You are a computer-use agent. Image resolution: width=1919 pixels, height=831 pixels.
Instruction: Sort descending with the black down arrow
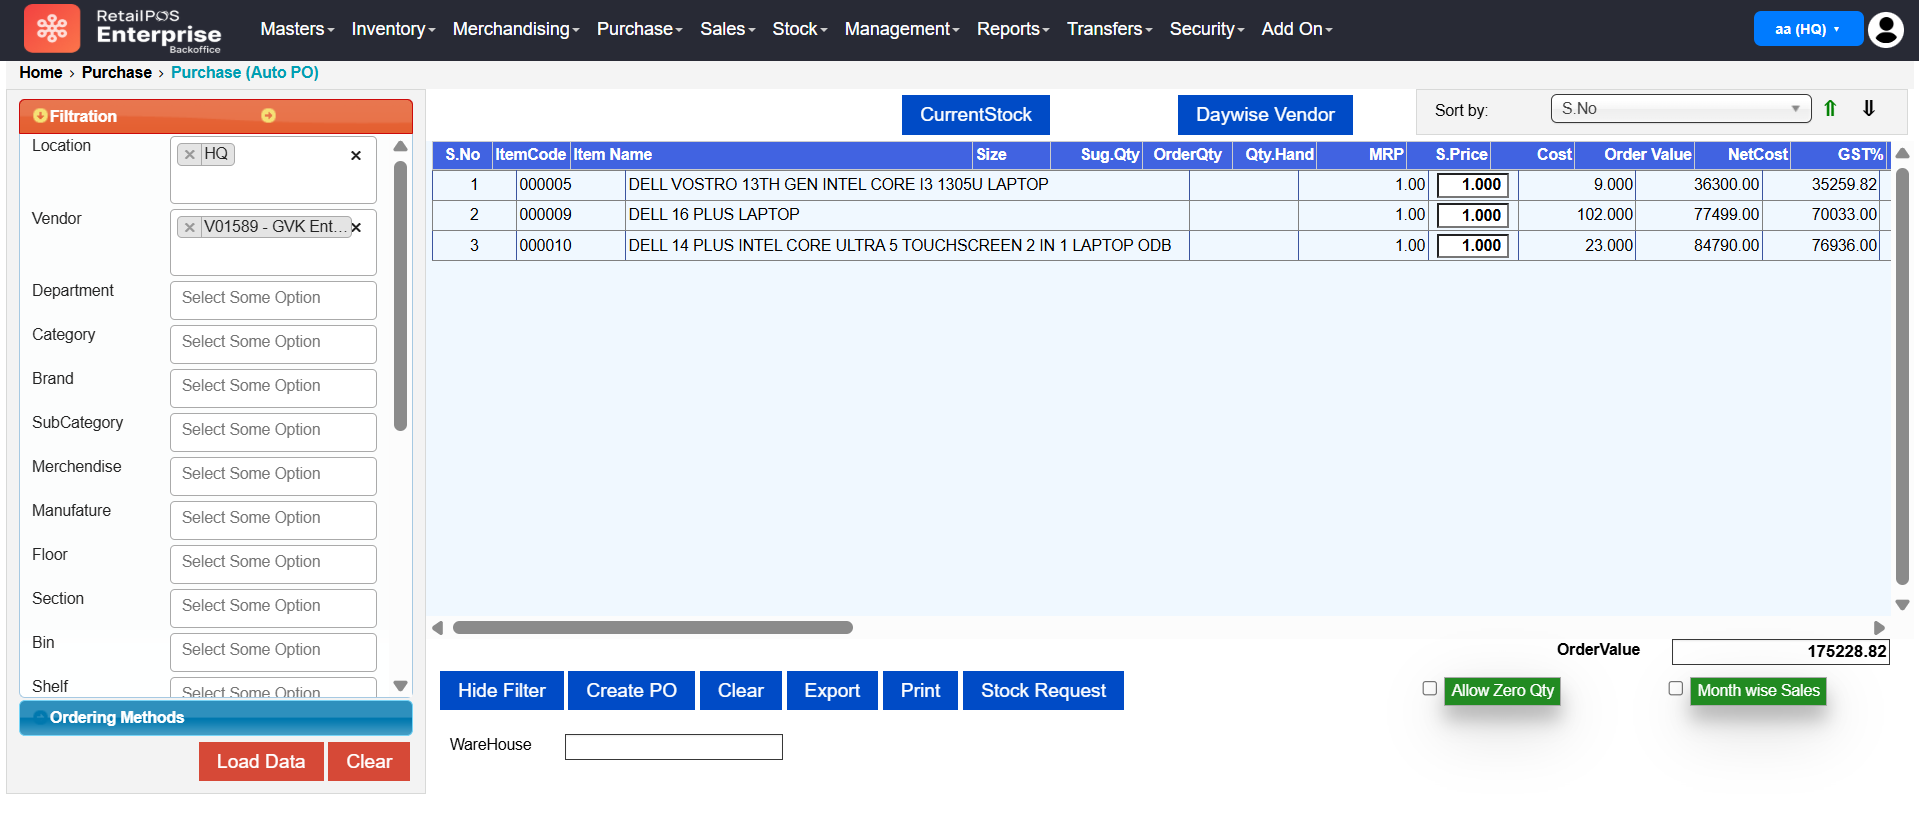tap(1868, 109)
